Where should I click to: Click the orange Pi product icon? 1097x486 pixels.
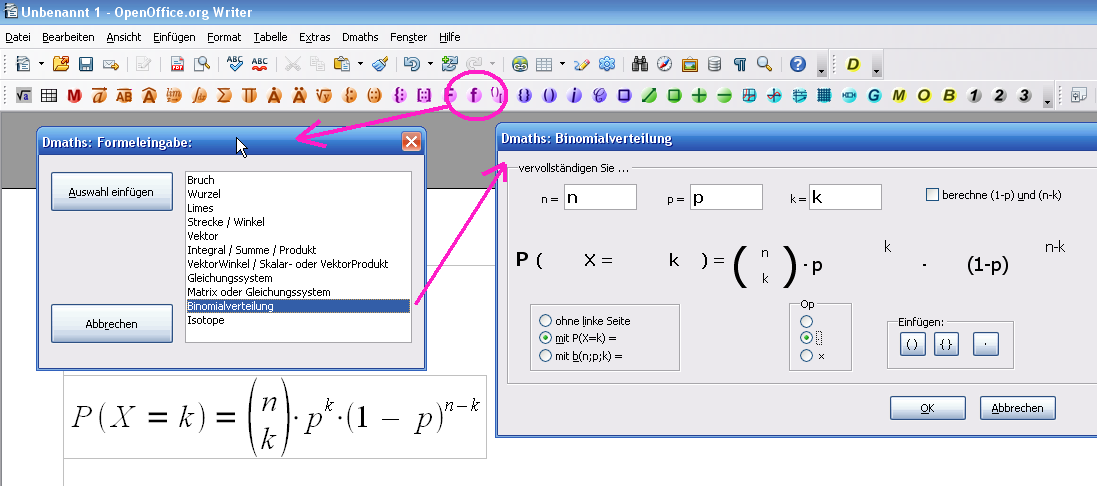point(248,95)
